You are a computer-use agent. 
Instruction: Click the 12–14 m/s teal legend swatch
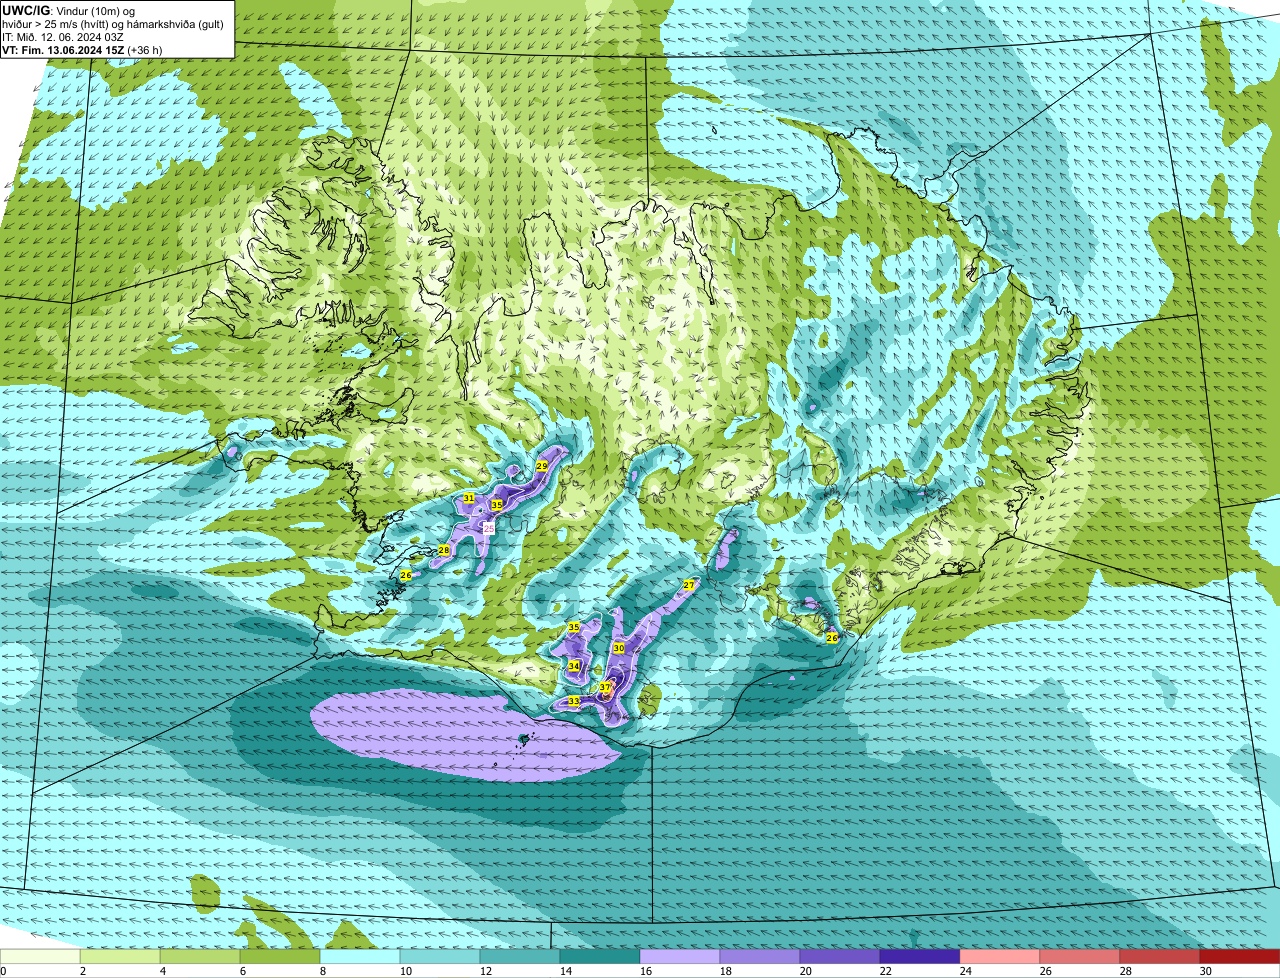(520, 956)
